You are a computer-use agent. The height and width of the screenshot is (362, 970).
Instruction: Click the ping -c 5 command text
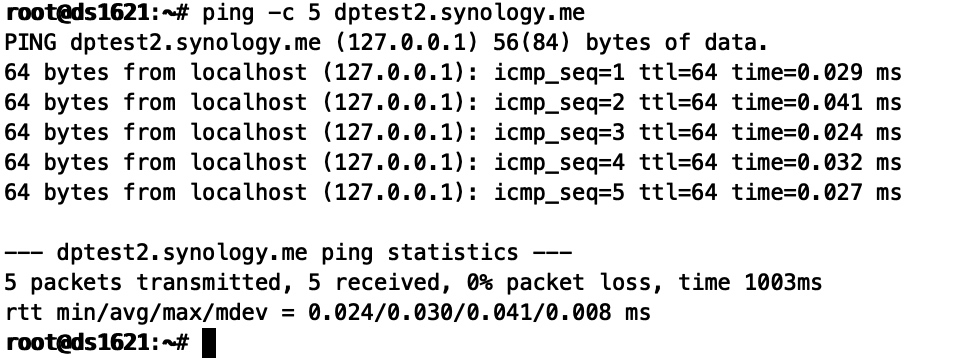[x=261, y=12]
